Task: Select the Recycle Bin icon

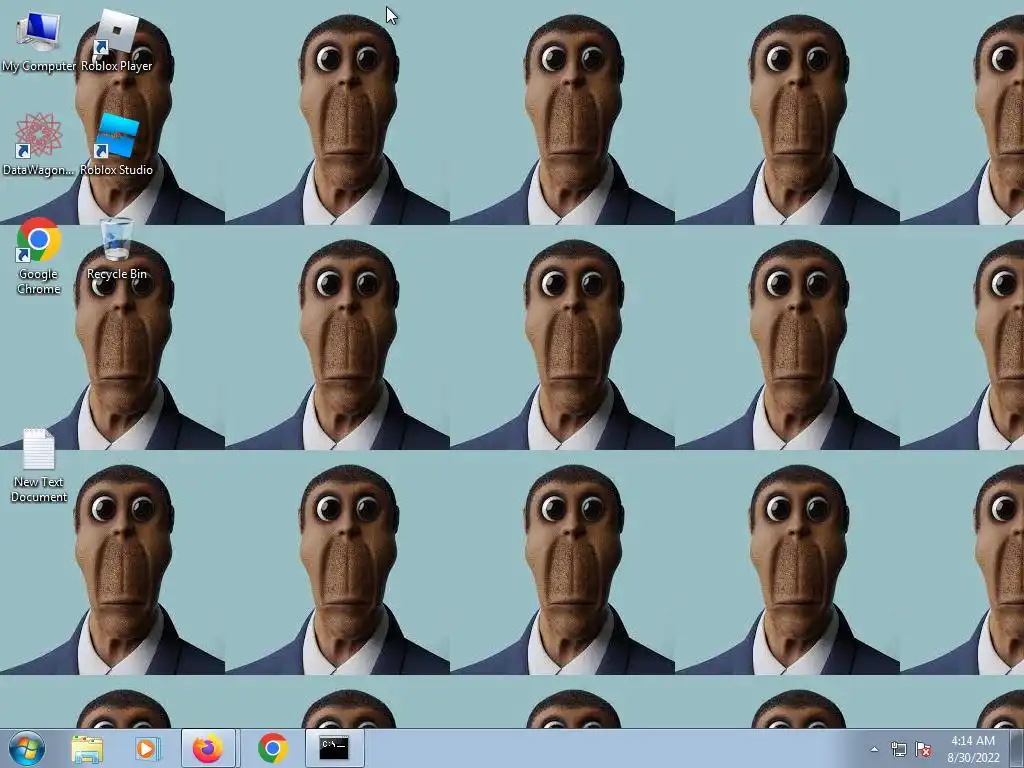Action: (x=117, y=249)
